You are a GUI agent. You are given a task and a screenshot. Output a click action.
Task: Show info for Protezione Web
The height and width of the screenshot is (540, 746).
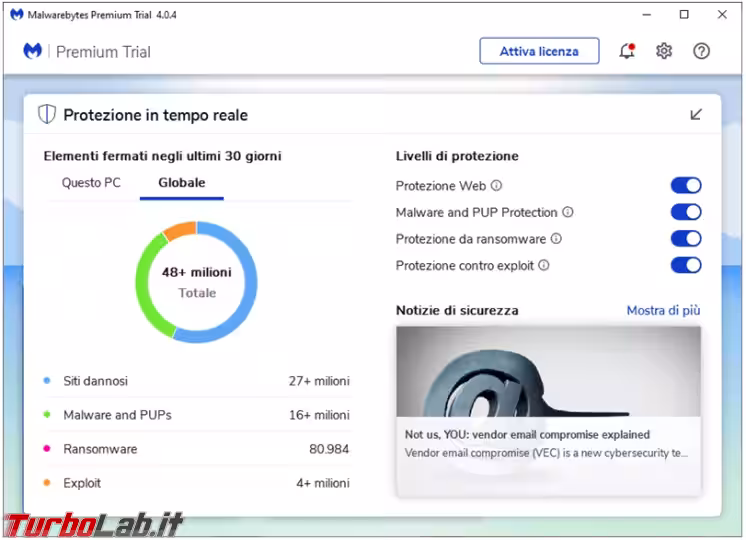(496, 186)
